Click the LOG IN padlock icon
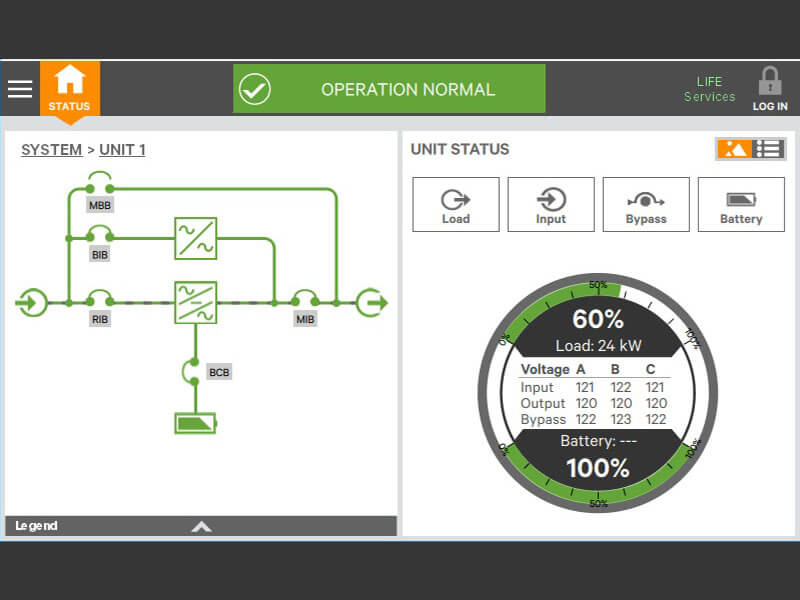800x600 pixels. tap(770, 82)
